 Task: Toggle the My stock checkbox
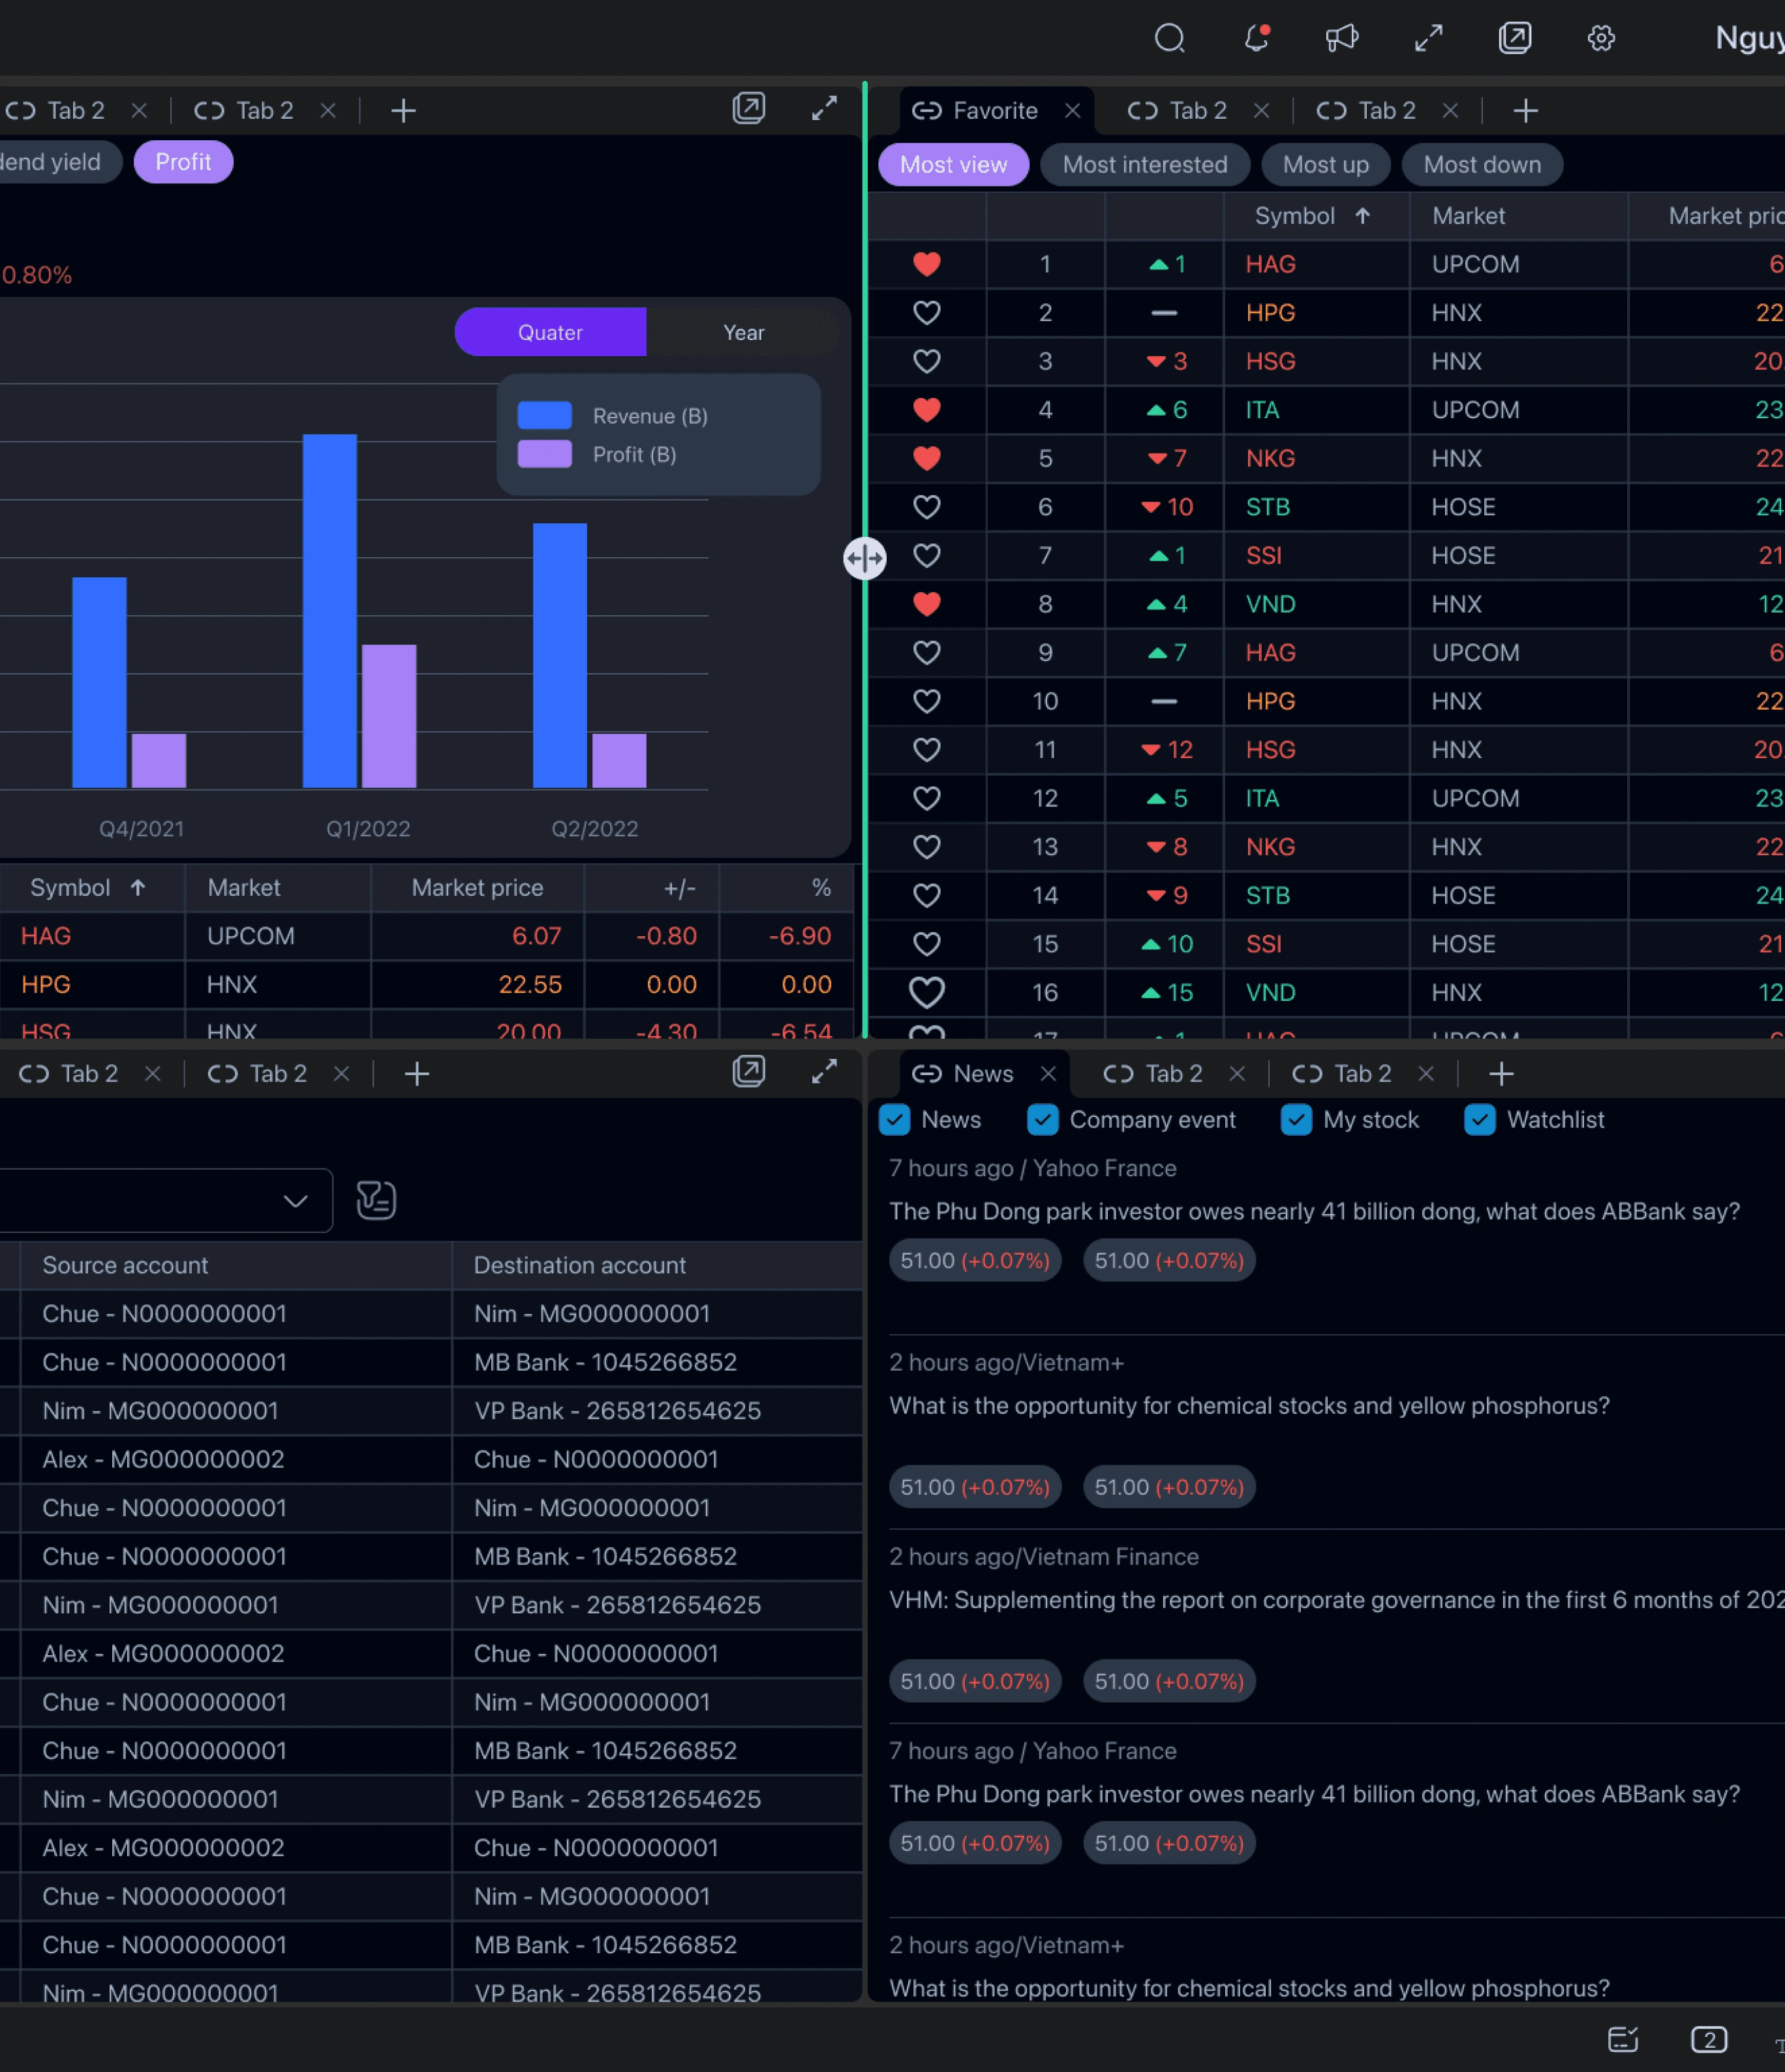coord(1296,1120)
